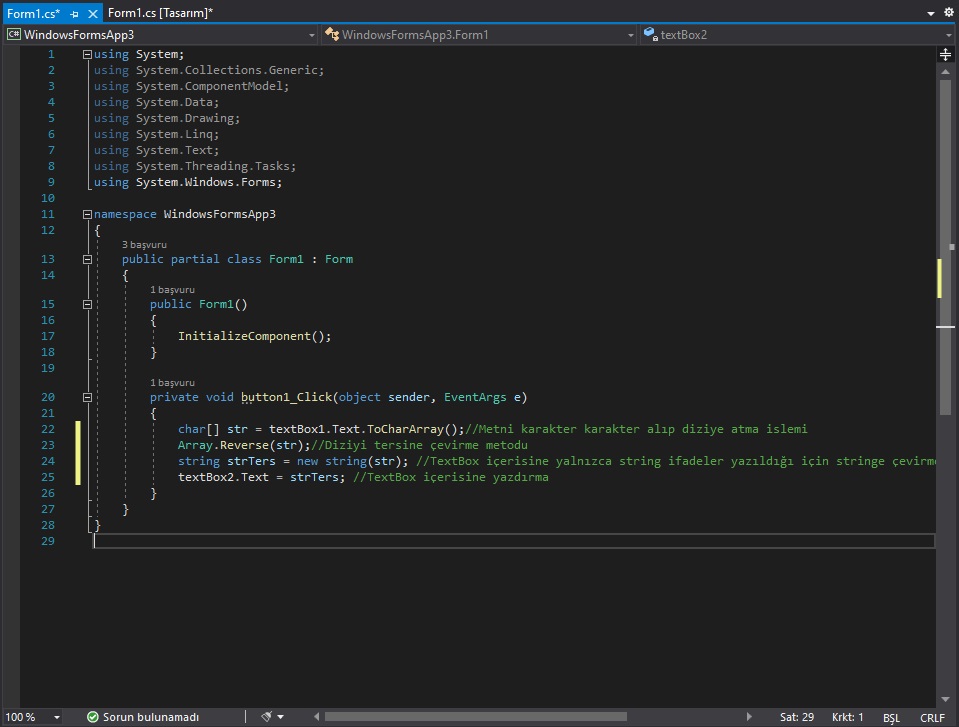Click the split editor icon above the scrollbar
The image size is (959, 727).
click(x=946, y=55)
